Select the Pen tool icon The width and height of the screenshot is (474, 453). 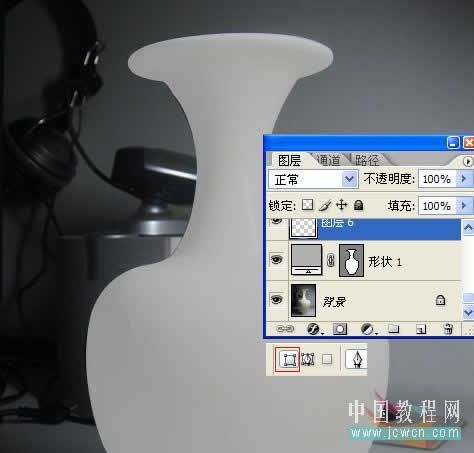(357, 359)
